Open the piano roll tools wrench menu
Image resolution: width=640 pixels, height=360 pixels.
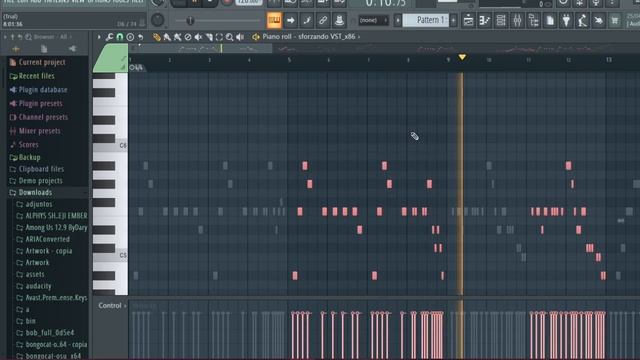(109, 37)
